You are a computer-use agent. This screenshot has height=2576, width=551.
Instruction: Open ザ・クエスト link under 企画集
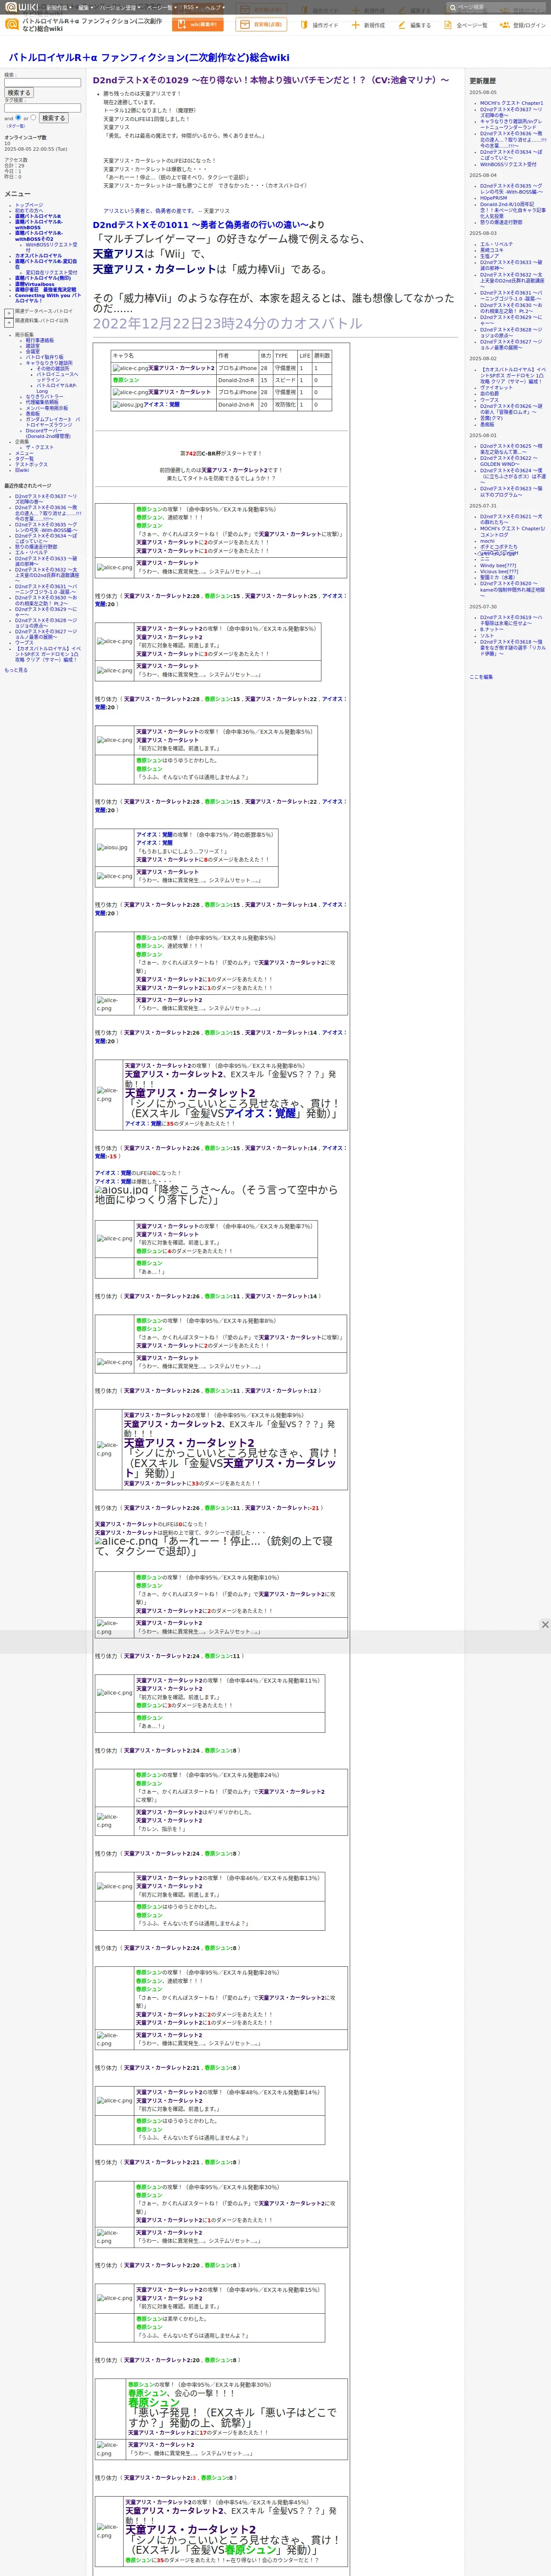point(40,447)
